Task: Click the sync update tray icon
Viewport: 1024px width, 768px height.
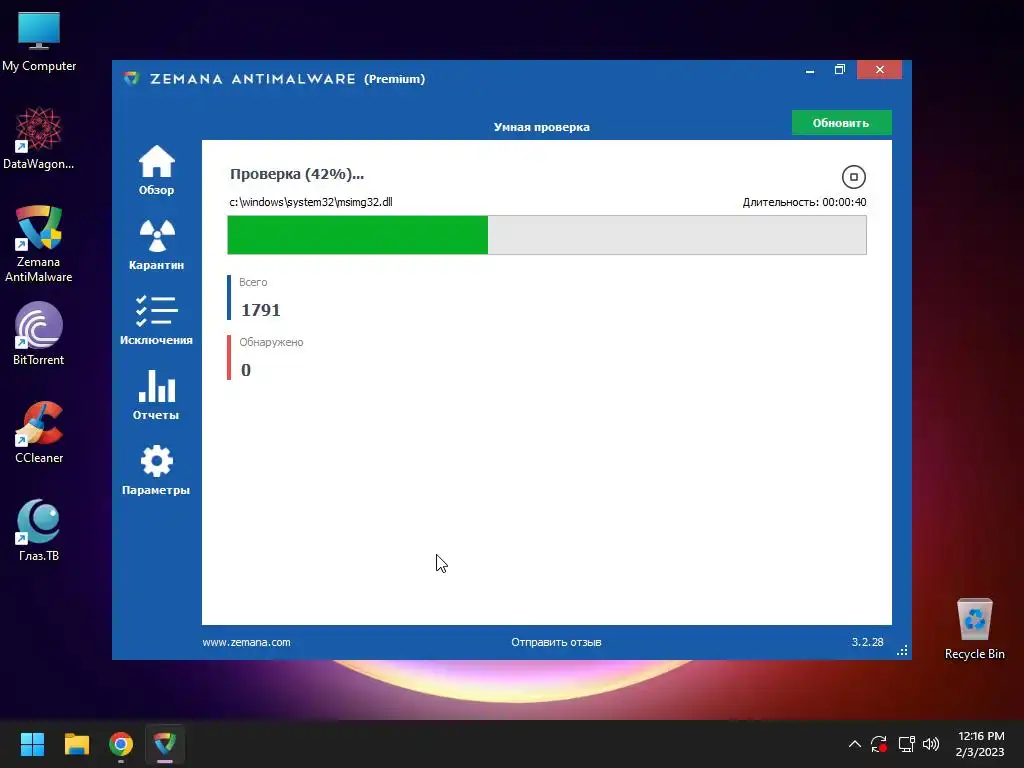Action: (x=879, y=744)
